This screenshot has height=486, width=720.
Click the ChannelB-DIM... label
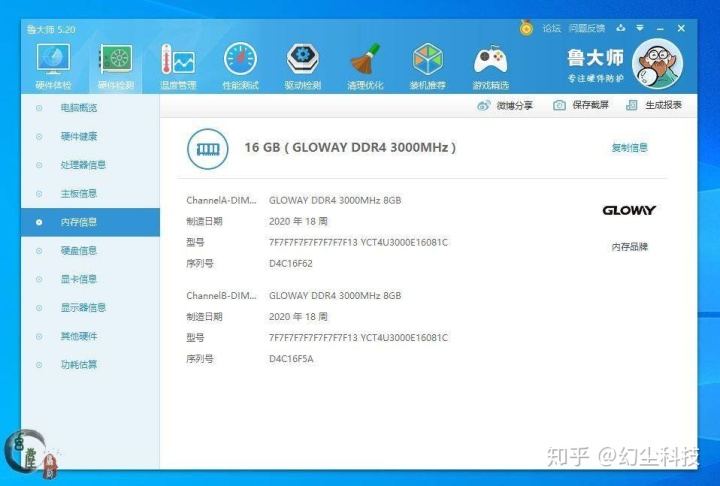click(221, 295)
